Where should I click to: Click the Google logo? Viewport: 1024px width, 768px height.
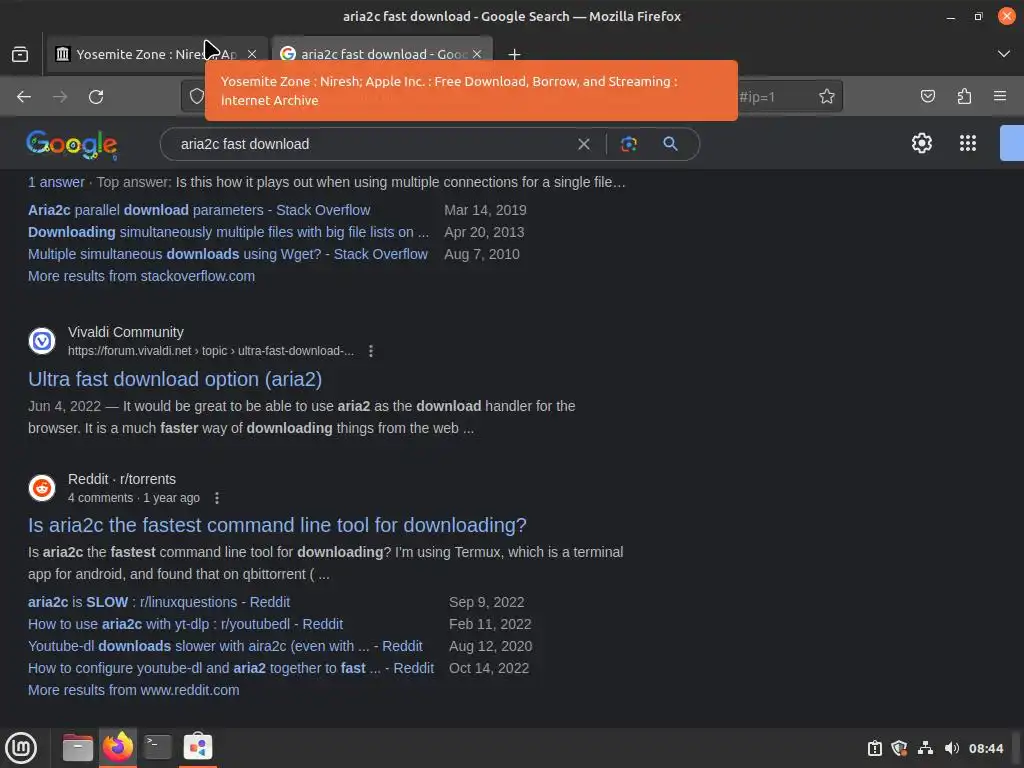coord(72,144)
